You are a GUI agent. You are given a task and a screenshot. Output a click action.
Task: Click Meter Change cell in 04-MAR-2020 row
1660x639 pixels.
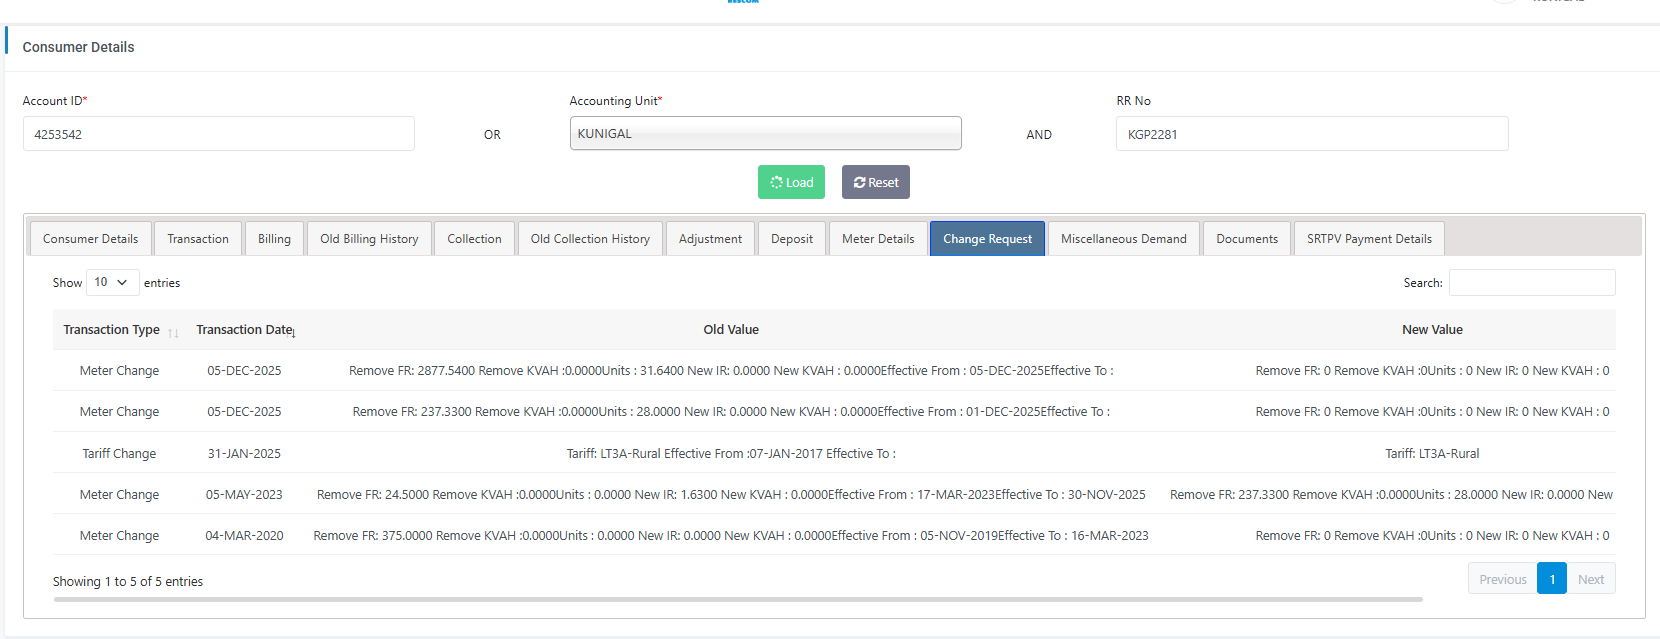tap(119, 535)
